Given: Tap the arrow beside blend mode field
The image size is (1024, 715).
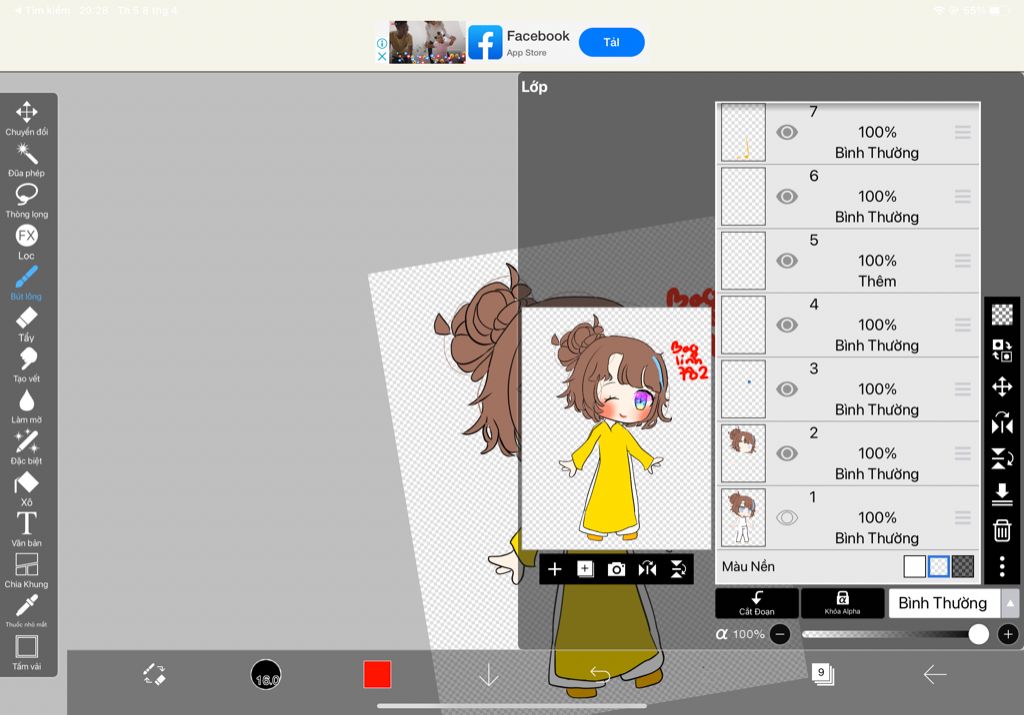Looking at the screenshot, I should (x=1010, y=603).
